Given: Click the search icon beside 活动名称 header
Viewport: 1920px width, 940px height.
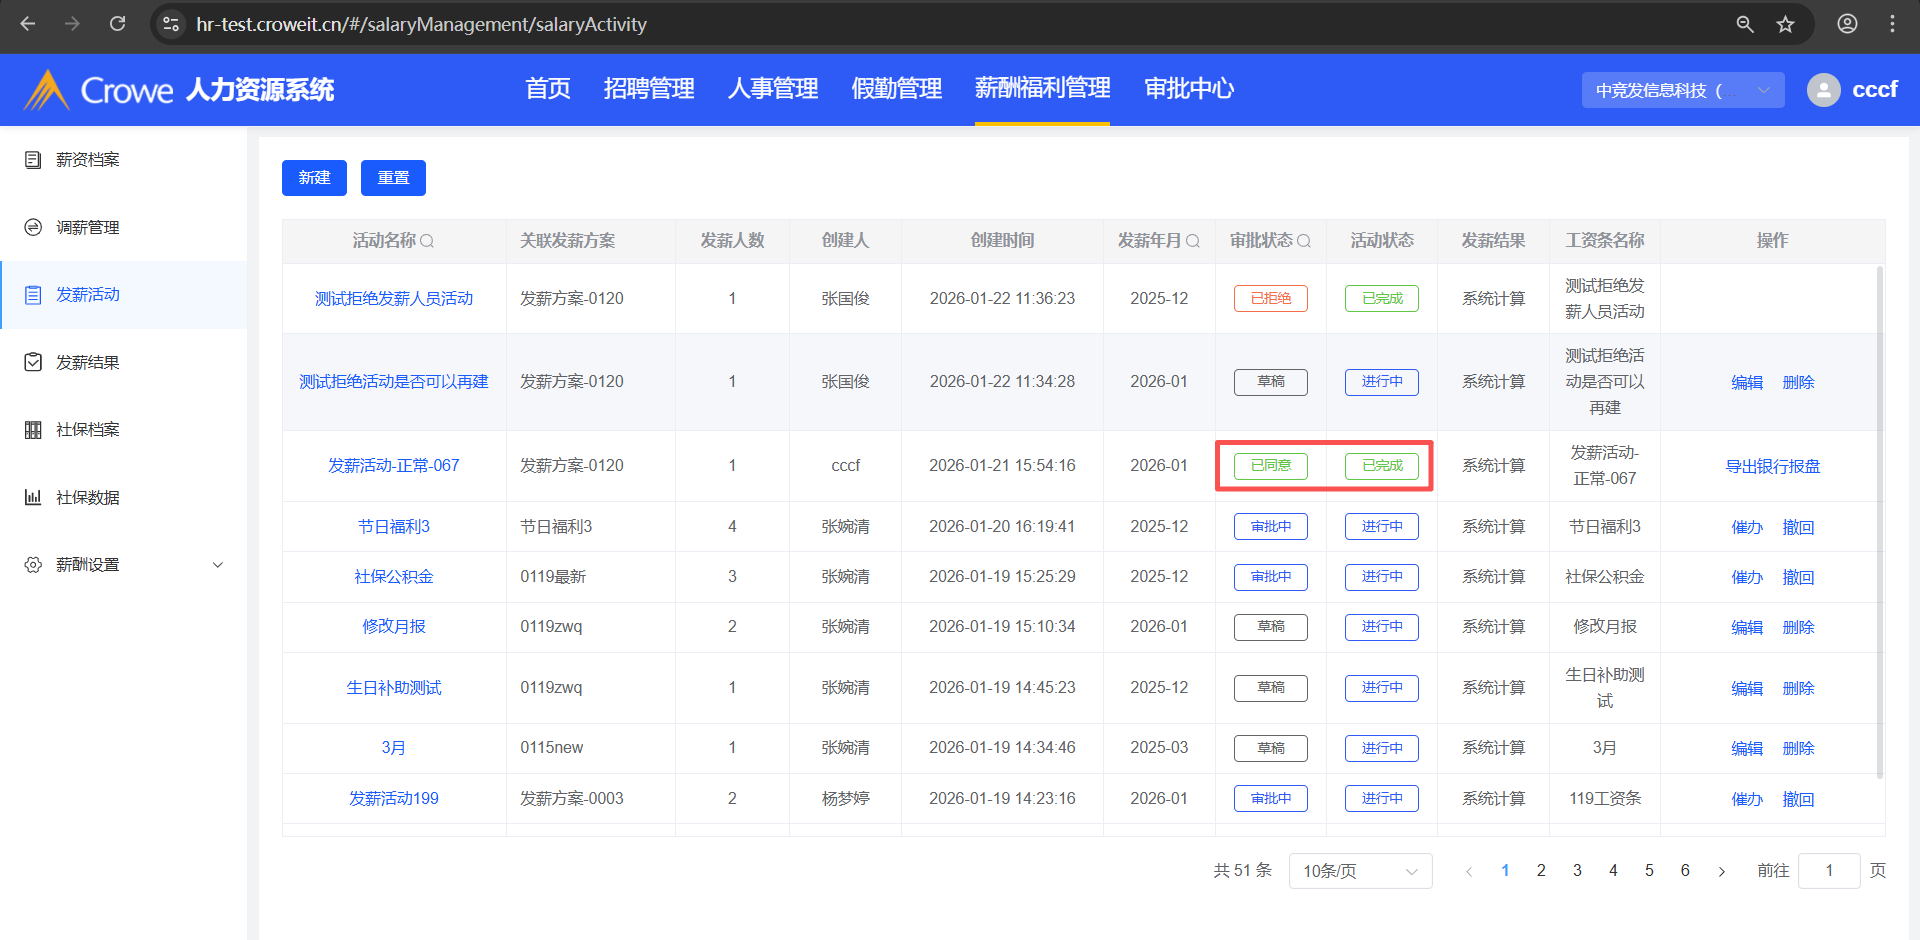Looking at the screenshot, I should [427, 241].
